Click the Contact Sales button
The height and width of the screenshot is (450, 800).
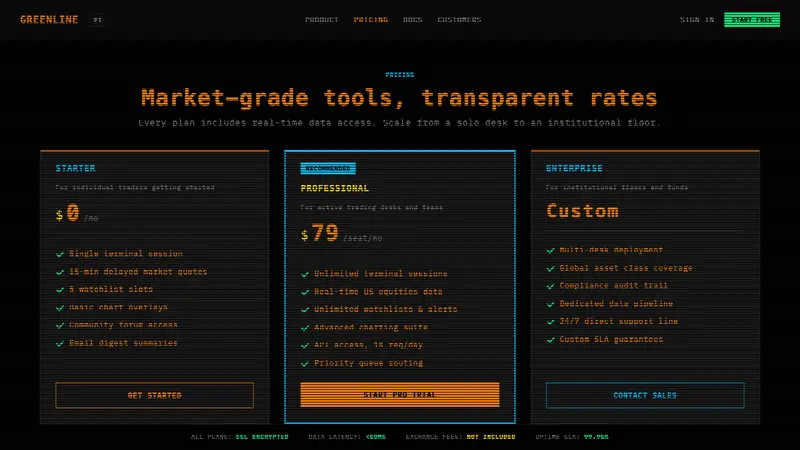645,395
